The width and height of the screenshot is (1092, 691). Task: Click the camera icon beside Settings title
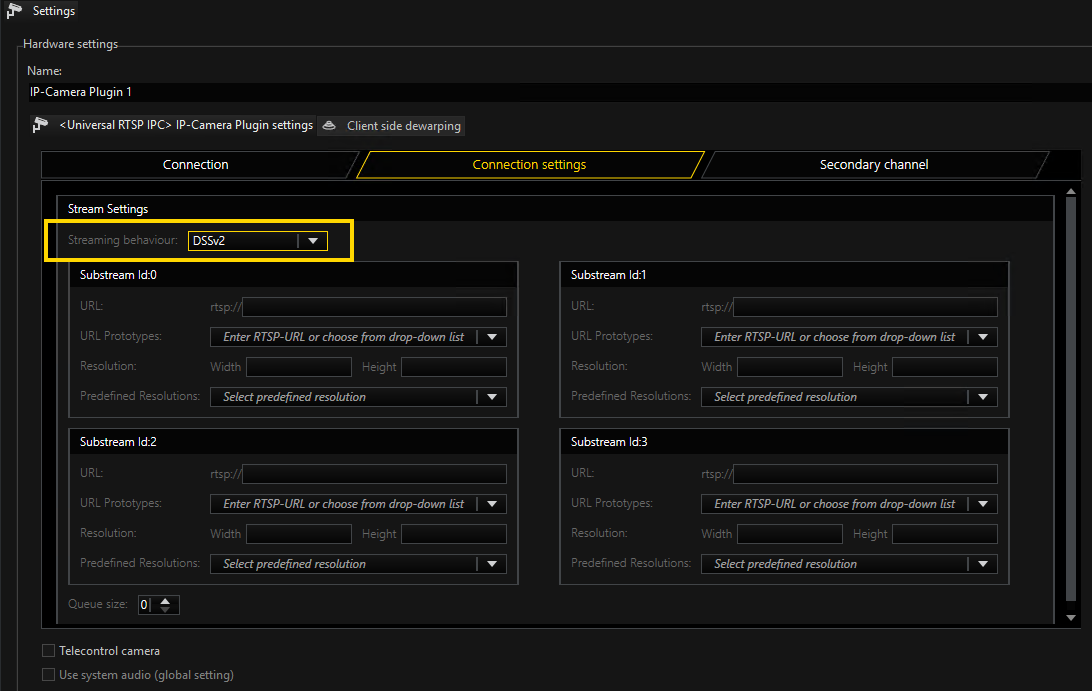tap(12, 11)
